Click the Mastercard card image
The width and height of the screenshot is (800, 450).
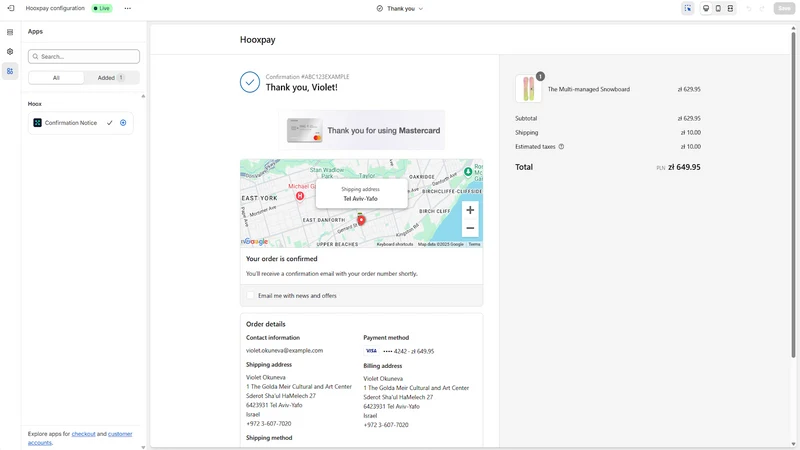[305, 130]
